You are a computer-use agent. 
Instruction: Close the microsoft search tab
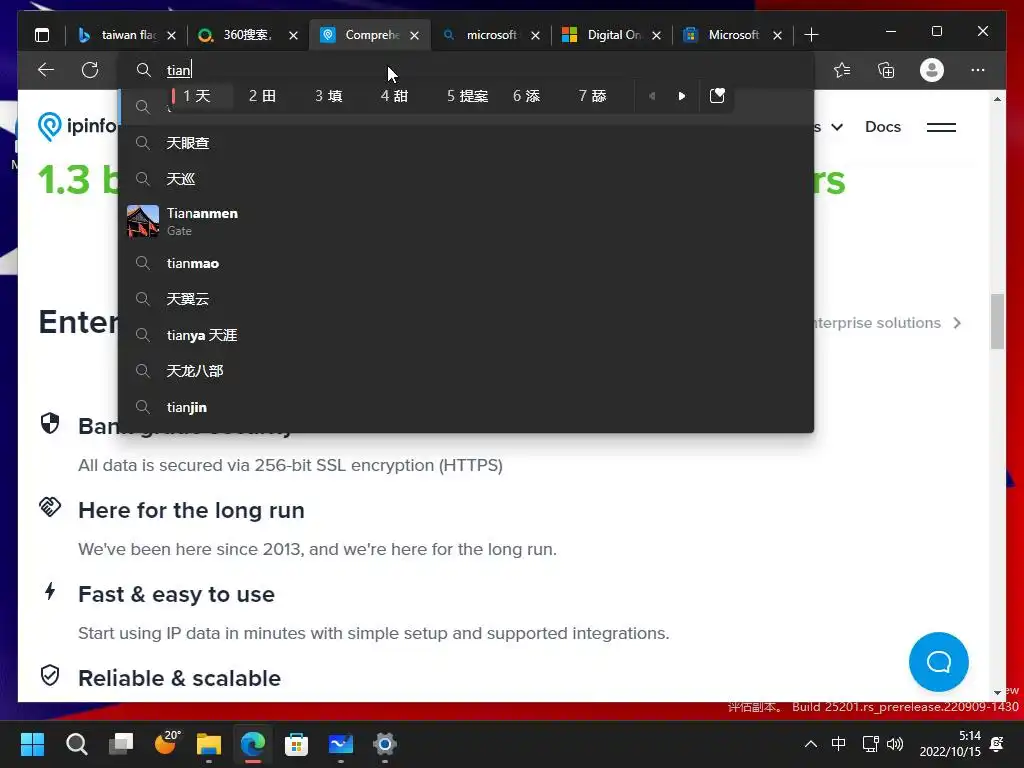536,35
